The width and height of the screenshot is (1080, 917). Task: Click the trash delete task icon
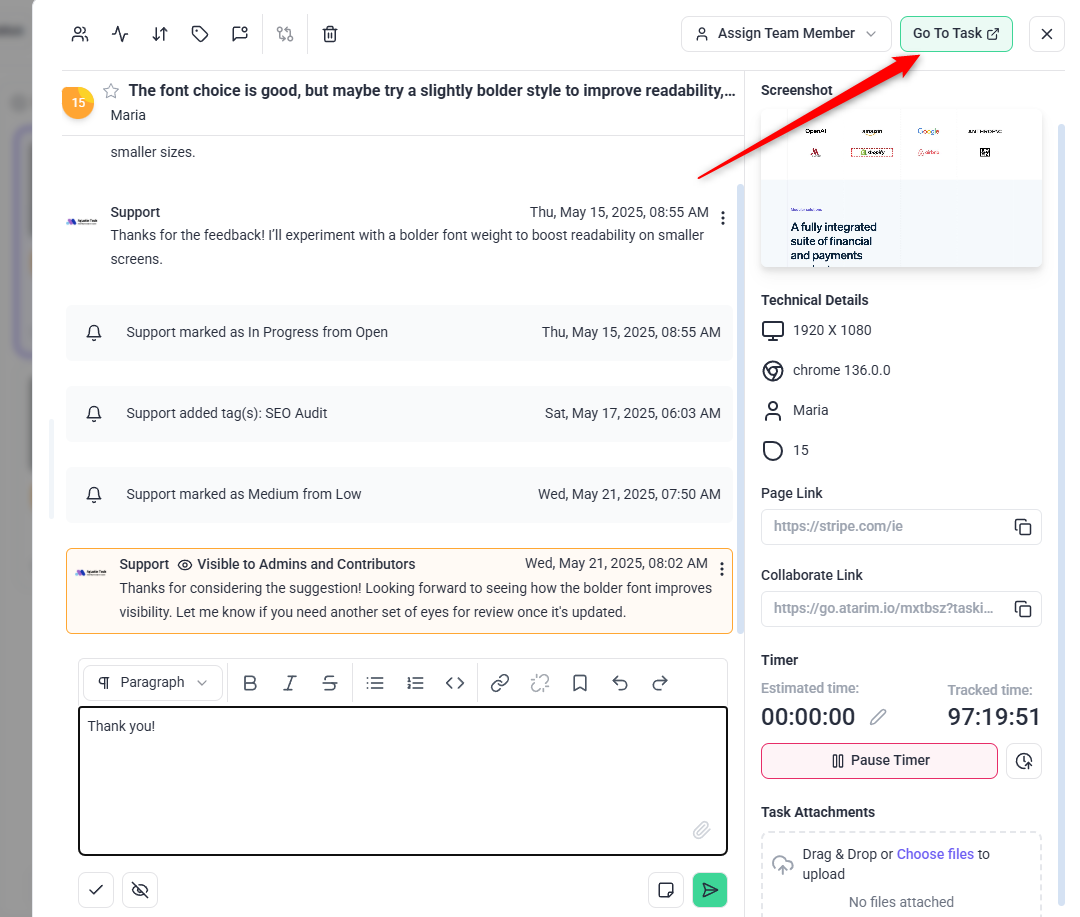[x=330, y=34]
